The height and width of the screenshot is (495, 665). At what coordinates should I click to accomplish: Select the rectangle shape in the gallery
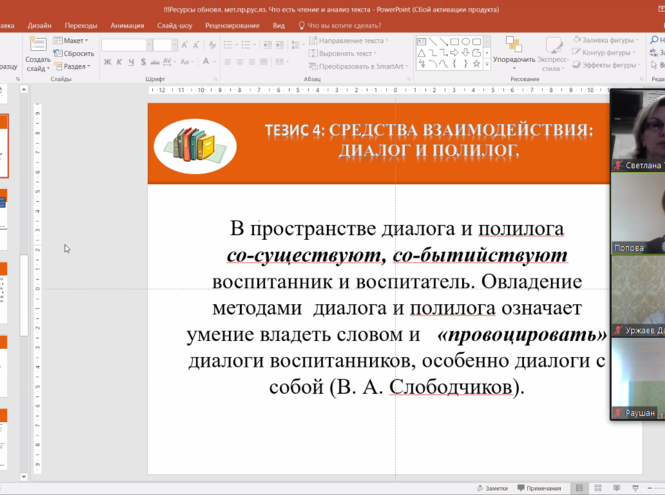coord(454,42)
